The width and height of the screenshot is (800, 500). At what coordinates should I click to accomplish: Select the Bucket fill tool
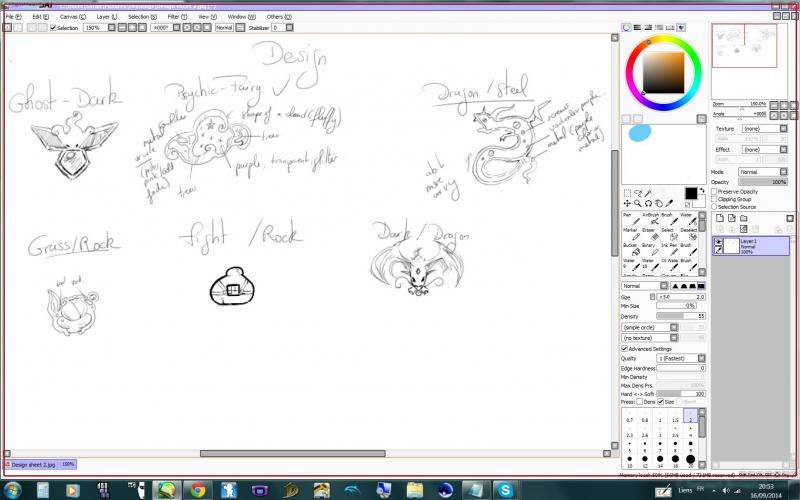631,249
